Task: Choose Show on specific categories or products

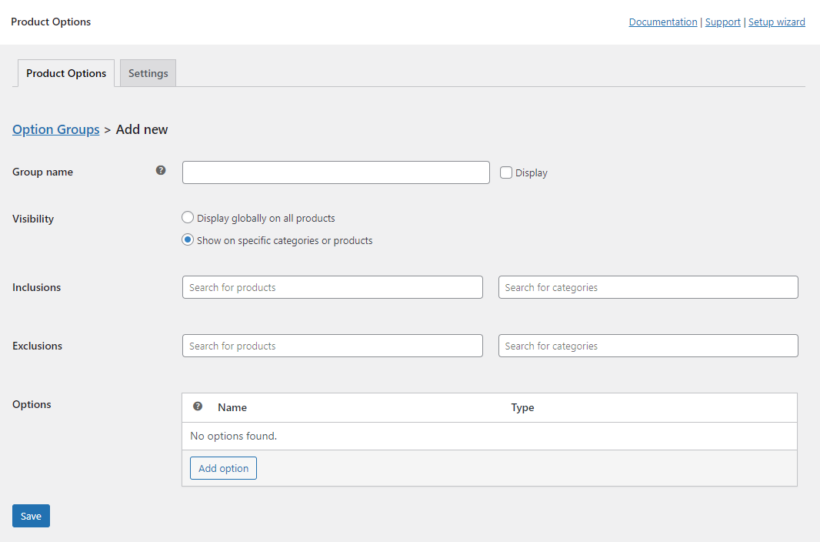Action: [187, 240]
